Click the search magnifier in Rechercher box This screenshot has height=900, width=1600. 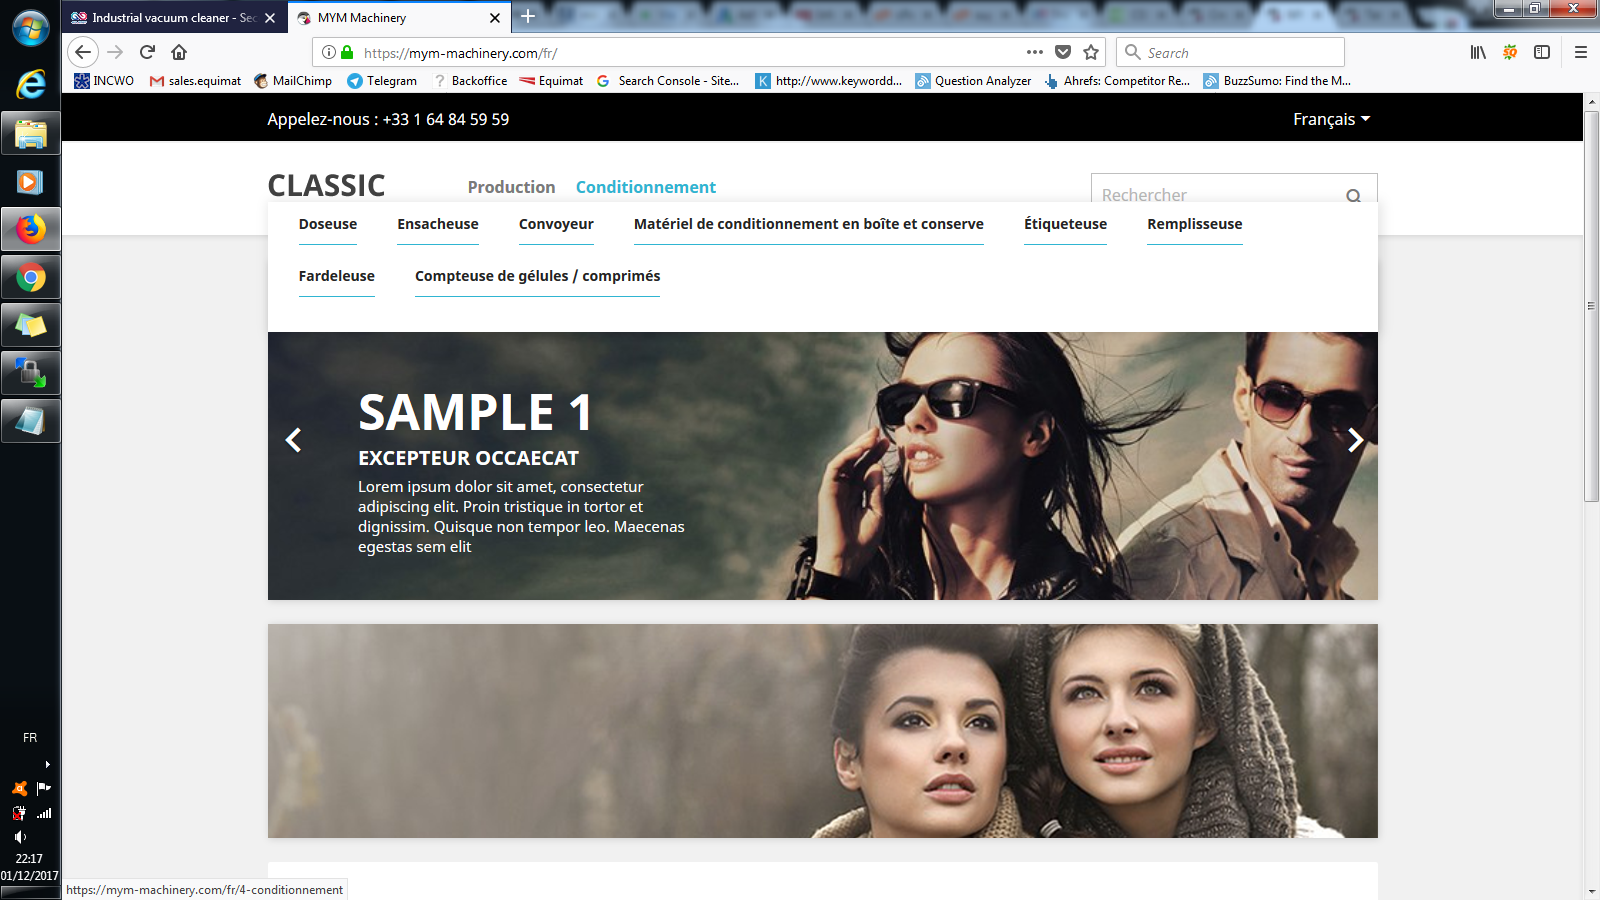click(1353, 195)
